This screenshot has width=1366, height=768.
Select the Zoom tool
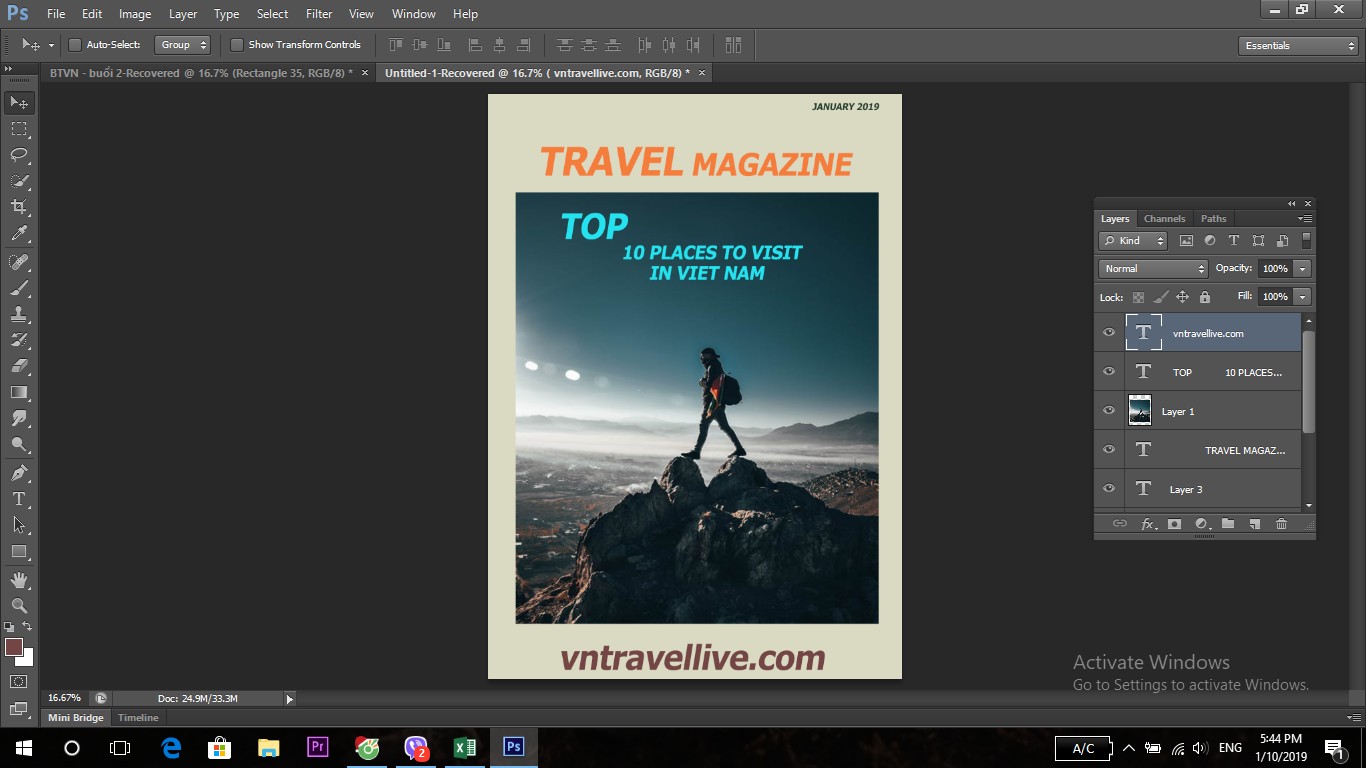tap(19, 606)
